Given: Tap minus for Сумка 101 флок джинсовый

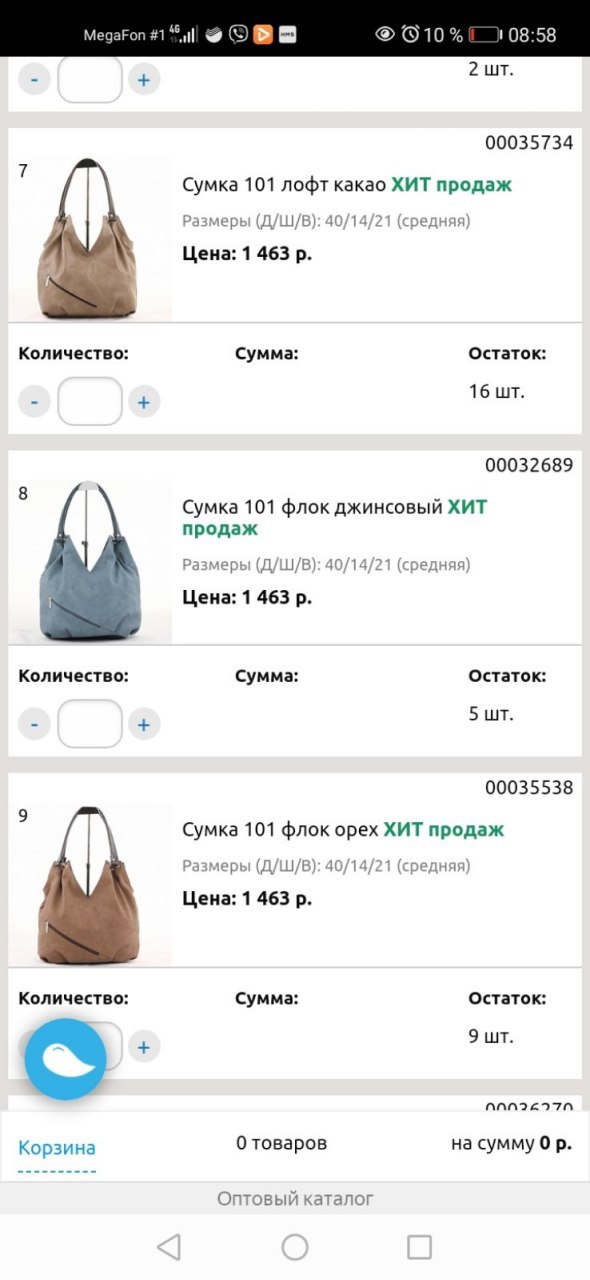Looking at the screenshot, I should 34,724.
